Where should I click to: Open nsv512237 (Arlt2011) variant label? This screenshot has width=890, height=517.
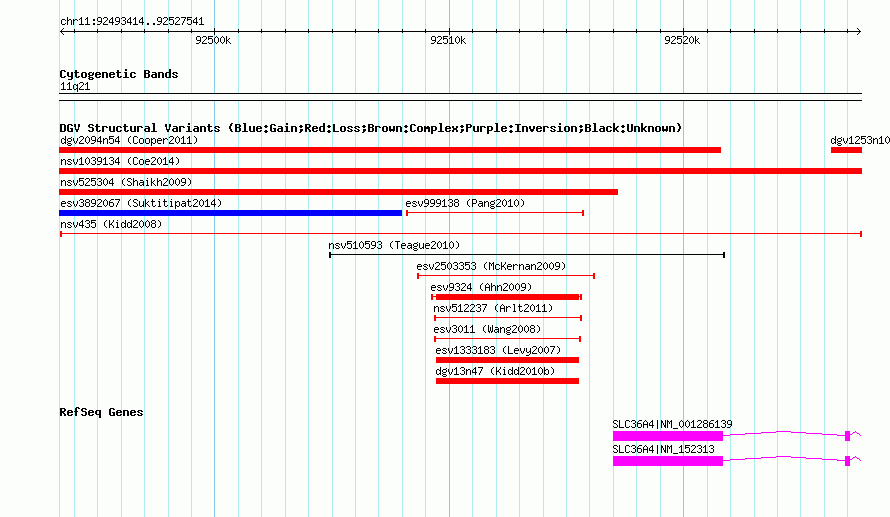pos(493,308)
